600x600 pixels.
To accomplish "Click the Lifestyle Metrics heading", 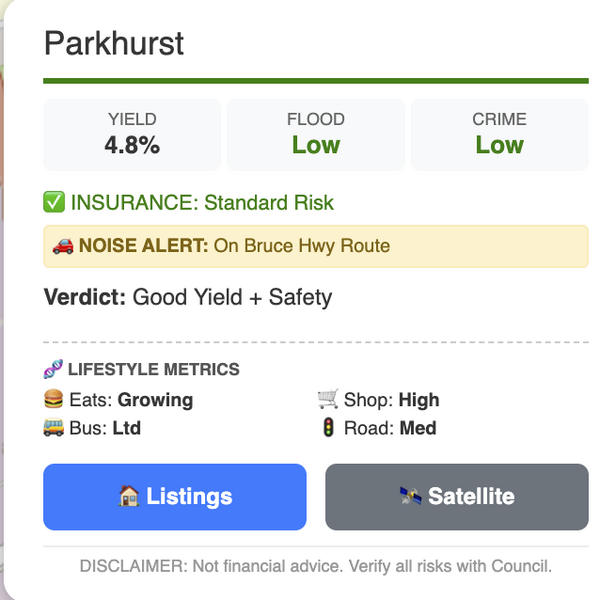I will coord(153,370).
